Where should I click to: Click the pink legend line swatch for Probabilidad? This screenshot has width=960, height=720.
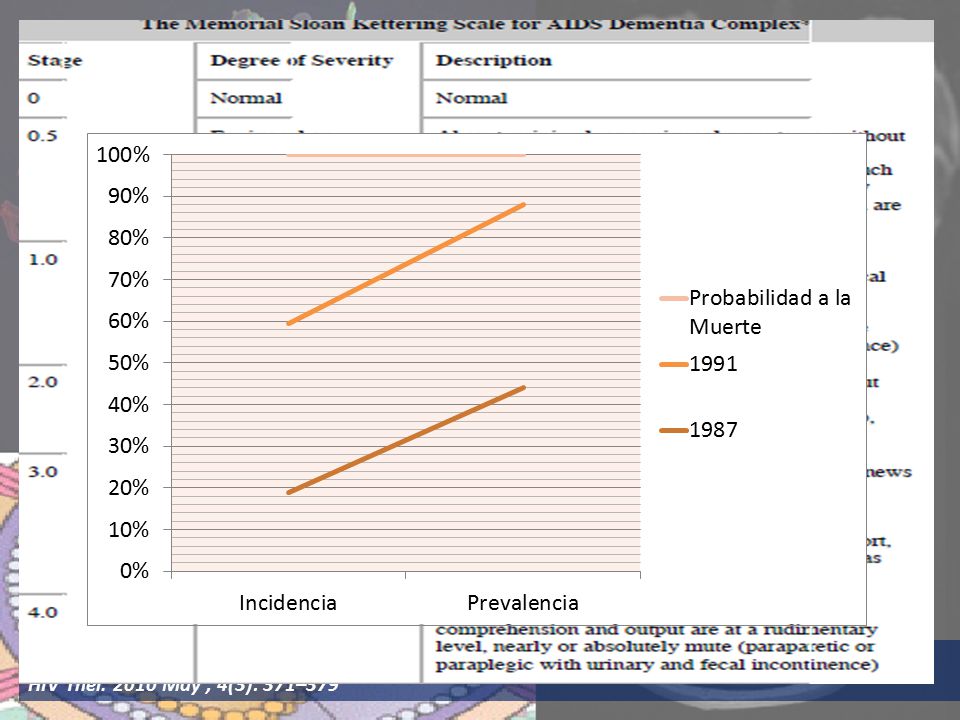(x=673, y=299)
